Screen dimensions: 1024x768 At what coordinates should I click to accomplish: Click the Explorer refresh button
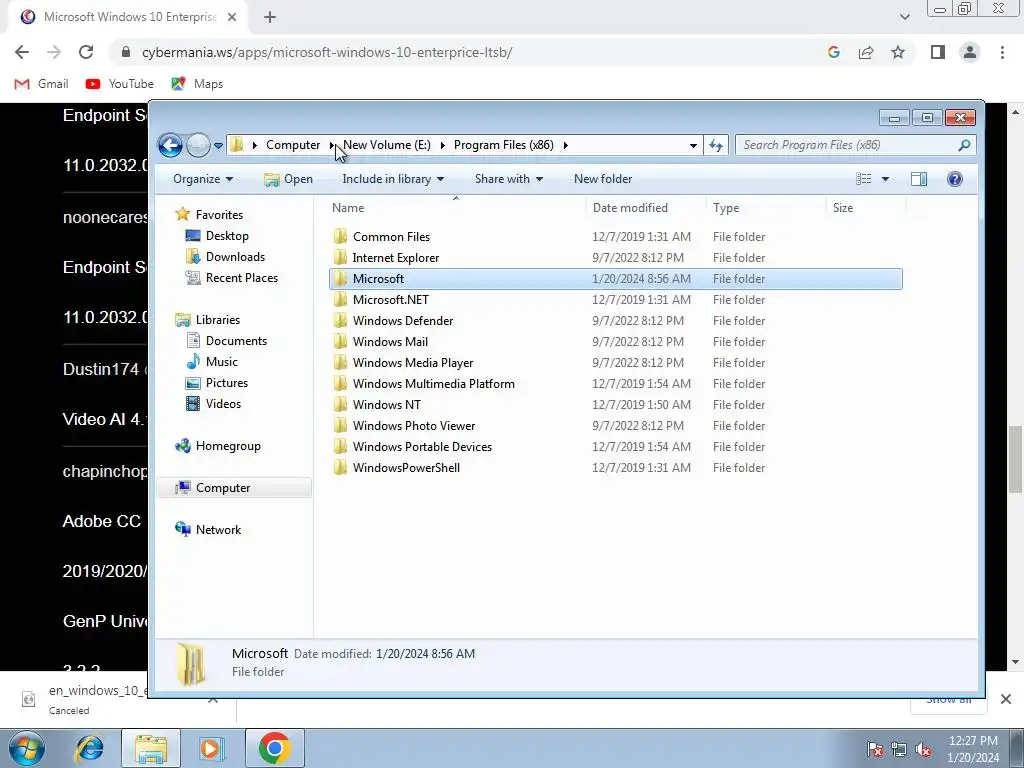click(716, 146)
